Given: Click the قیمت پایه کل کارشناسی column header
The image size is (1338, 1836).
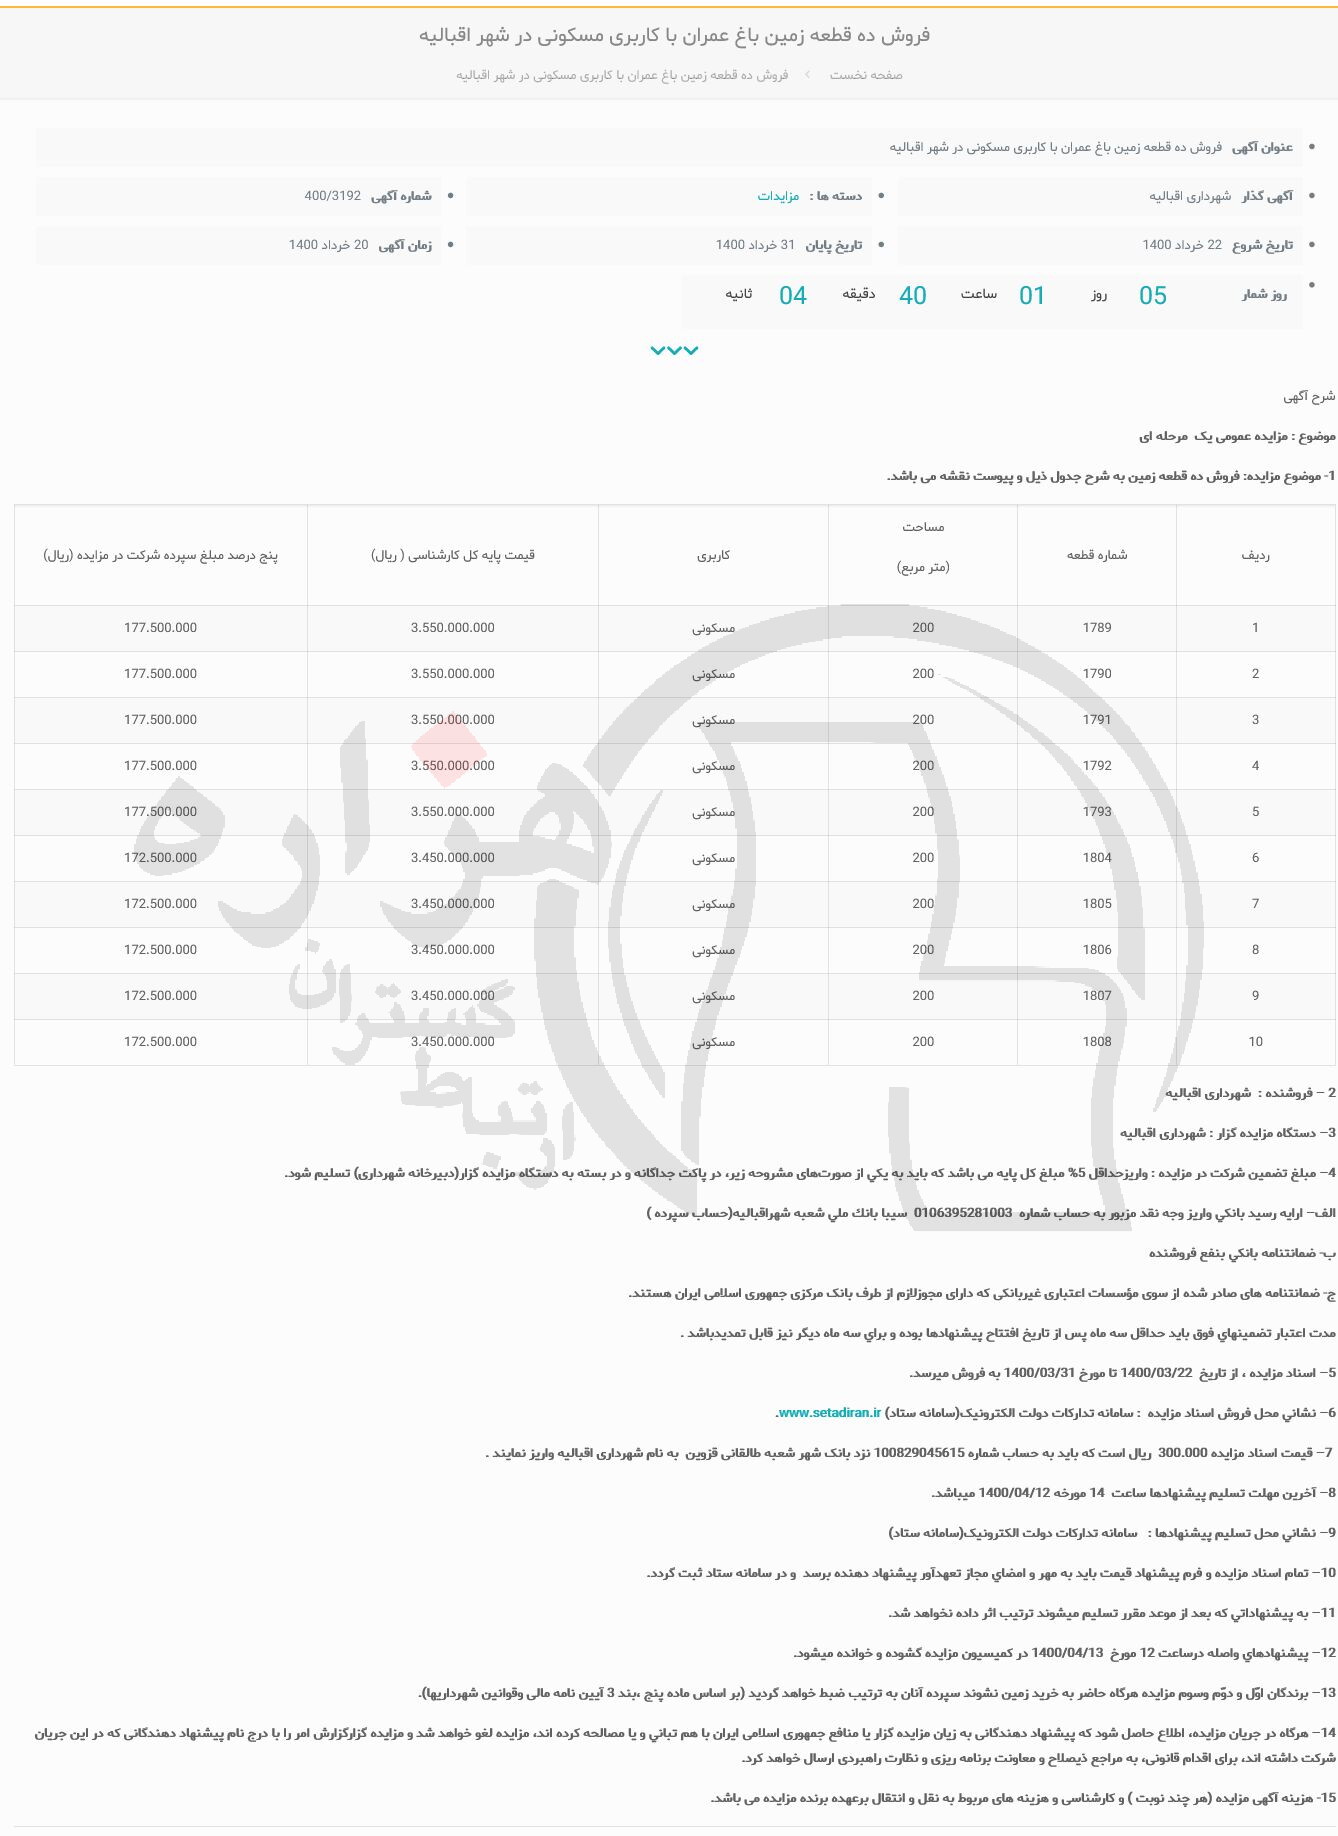Looking at the screenshot, I should [453, 555].
